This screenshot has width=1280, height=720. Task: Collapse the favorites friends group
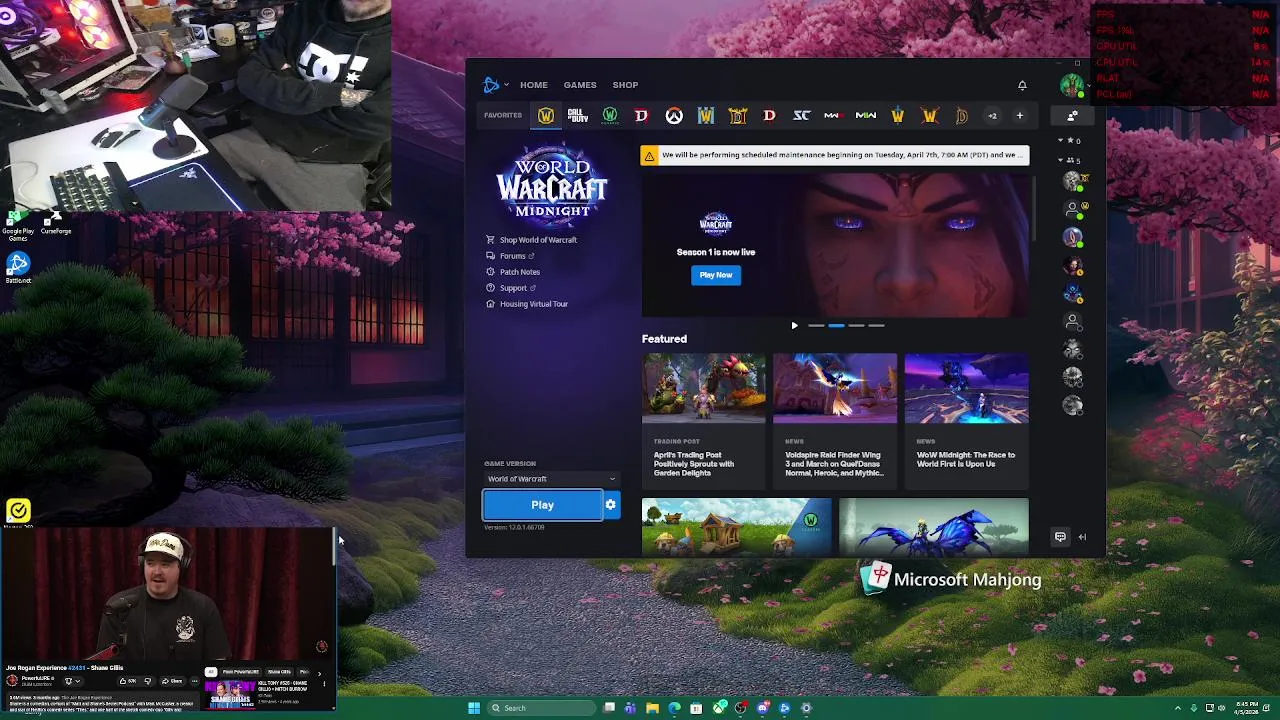[1068, 141]
